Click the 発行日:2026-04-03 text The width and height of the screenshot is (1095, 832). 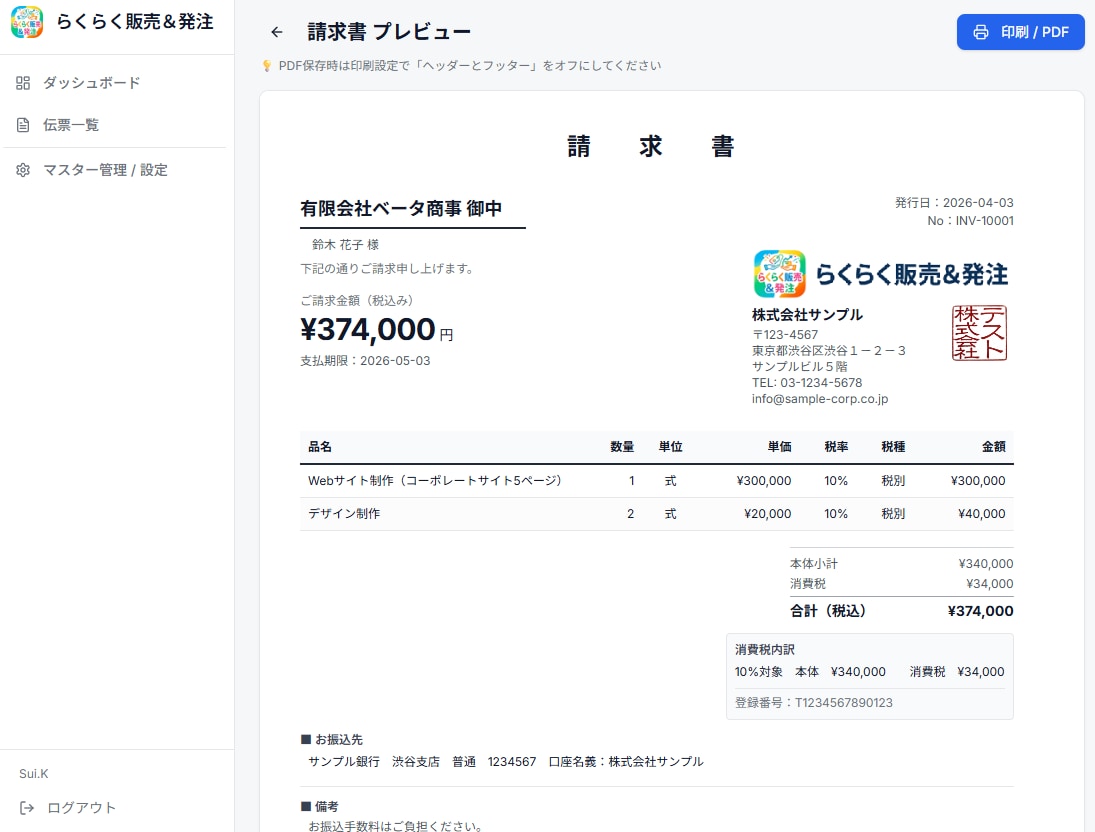[954, 203]
